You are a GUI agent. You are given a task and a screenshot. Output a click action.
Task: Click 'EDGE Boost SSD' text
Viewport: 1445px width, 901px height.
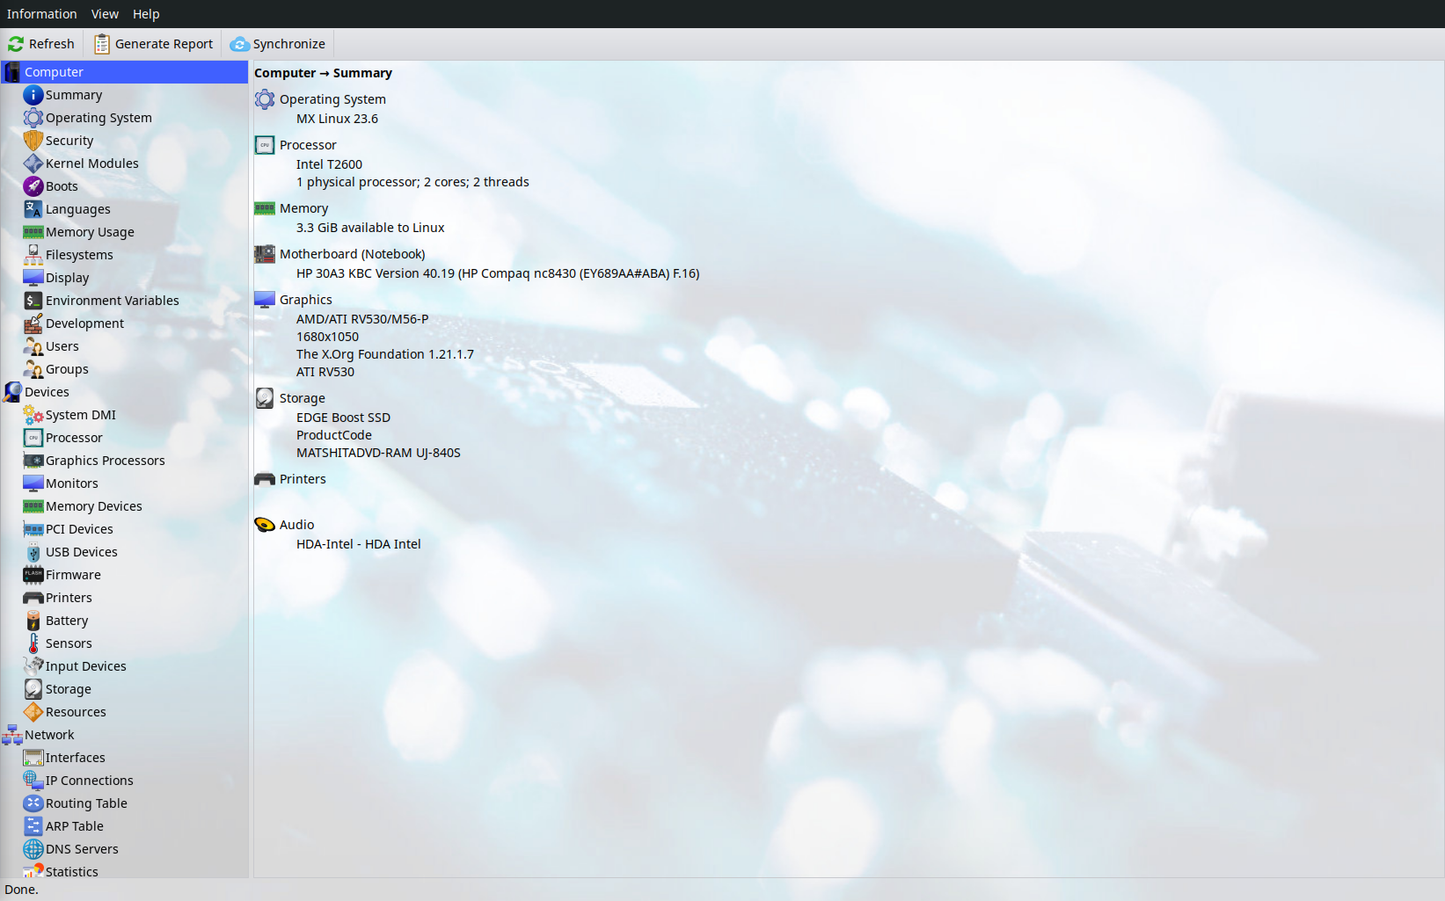click(343, 418)
